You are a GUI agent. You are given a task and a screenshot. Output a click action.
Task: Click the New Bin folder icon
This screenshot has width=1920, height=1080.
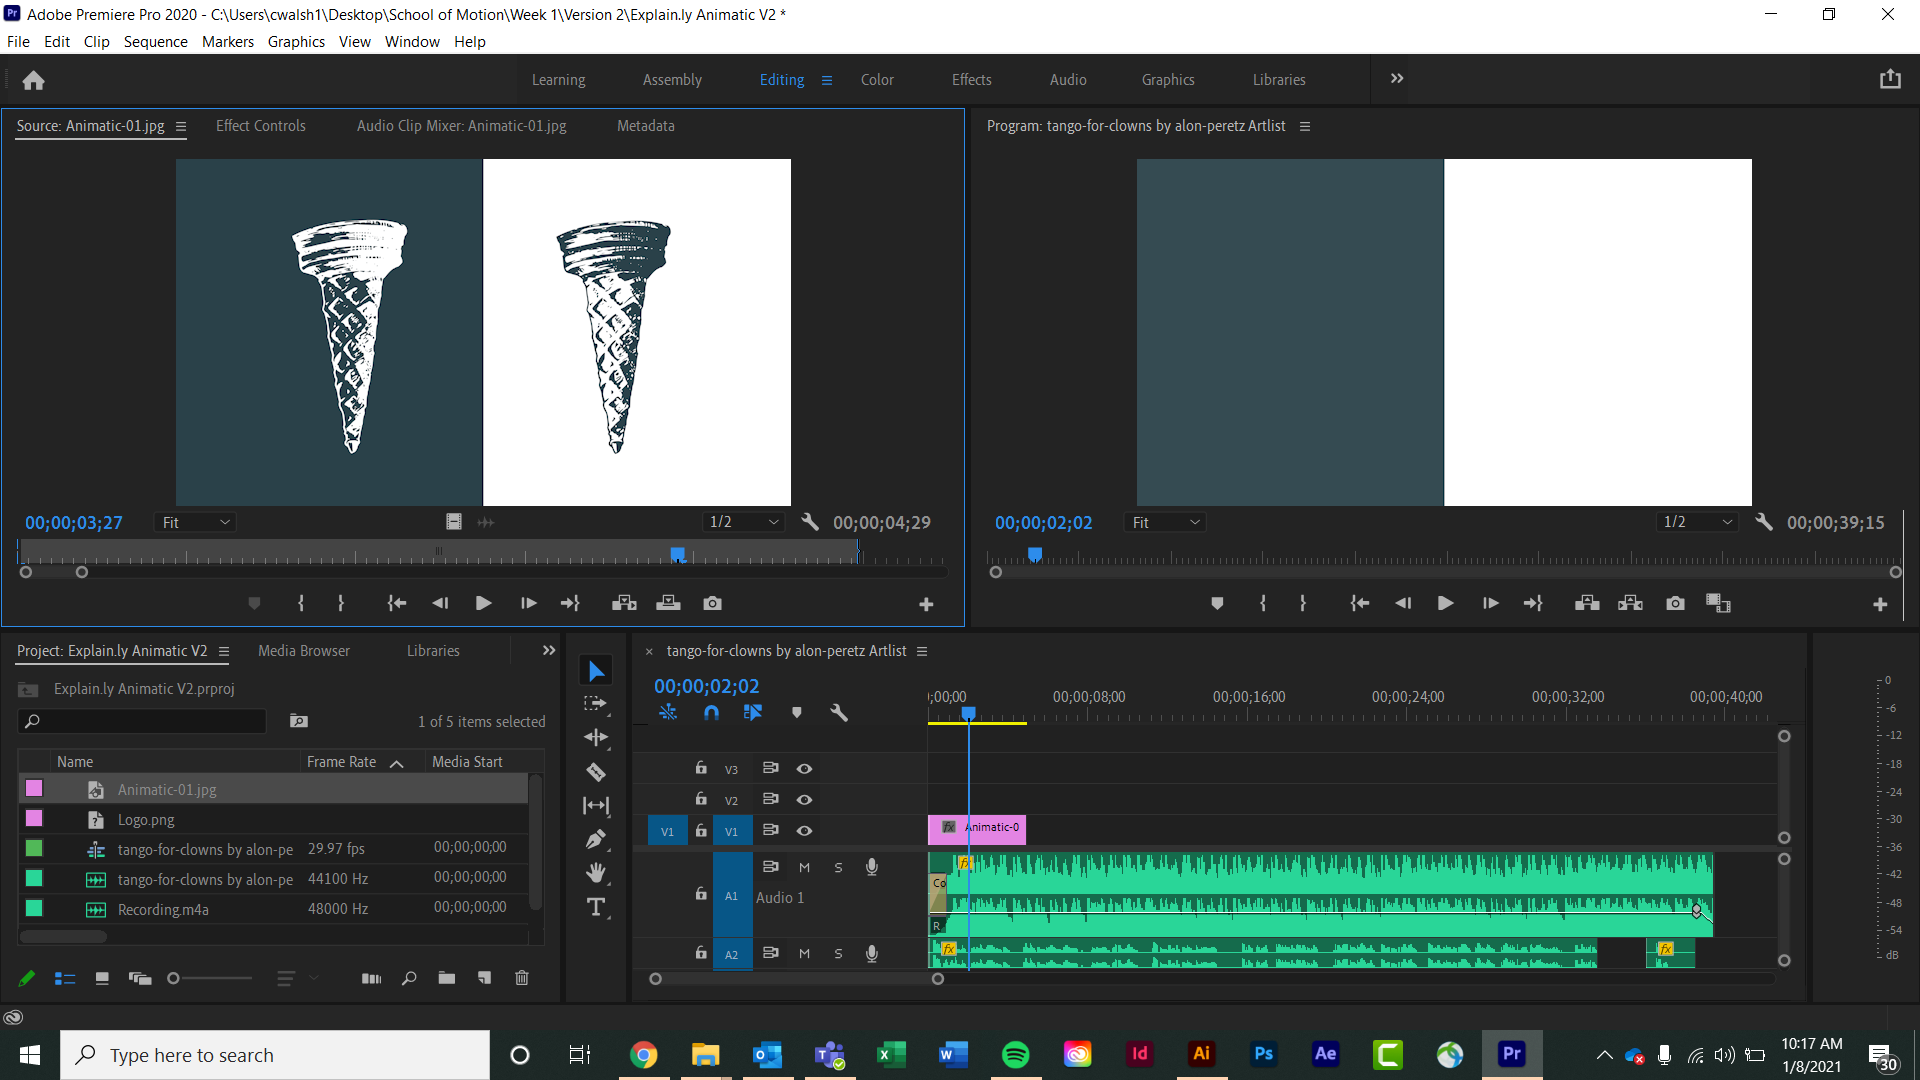pos(447,978)
